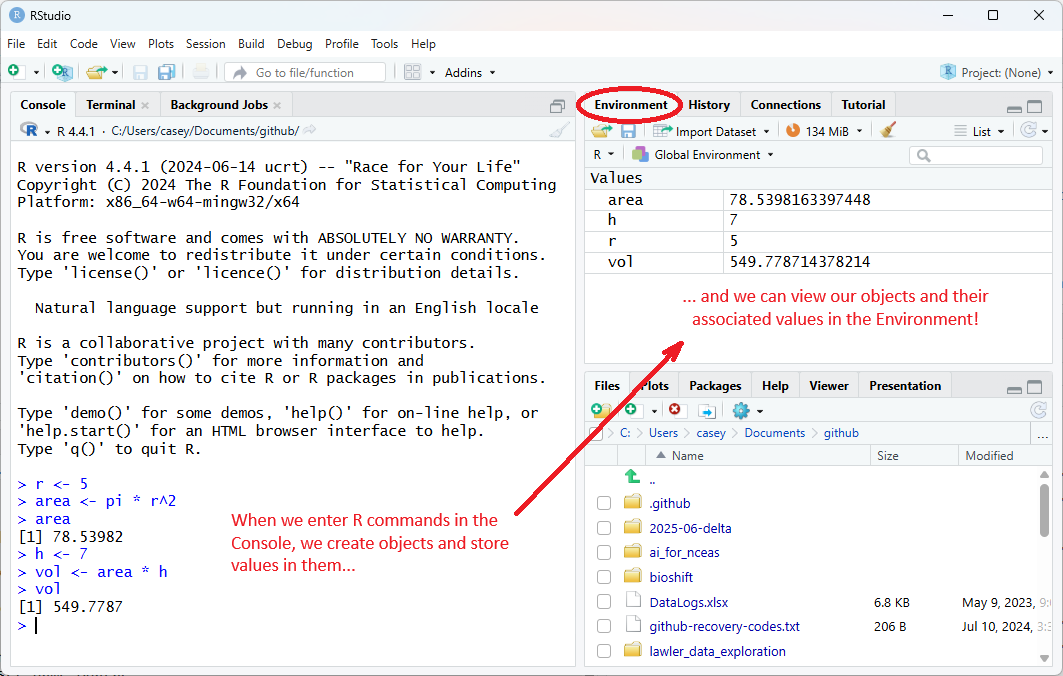Select the .github folder checkbox
Image resolution: width=1063 pixels, height=676 pixels.
tap(604, 503)
